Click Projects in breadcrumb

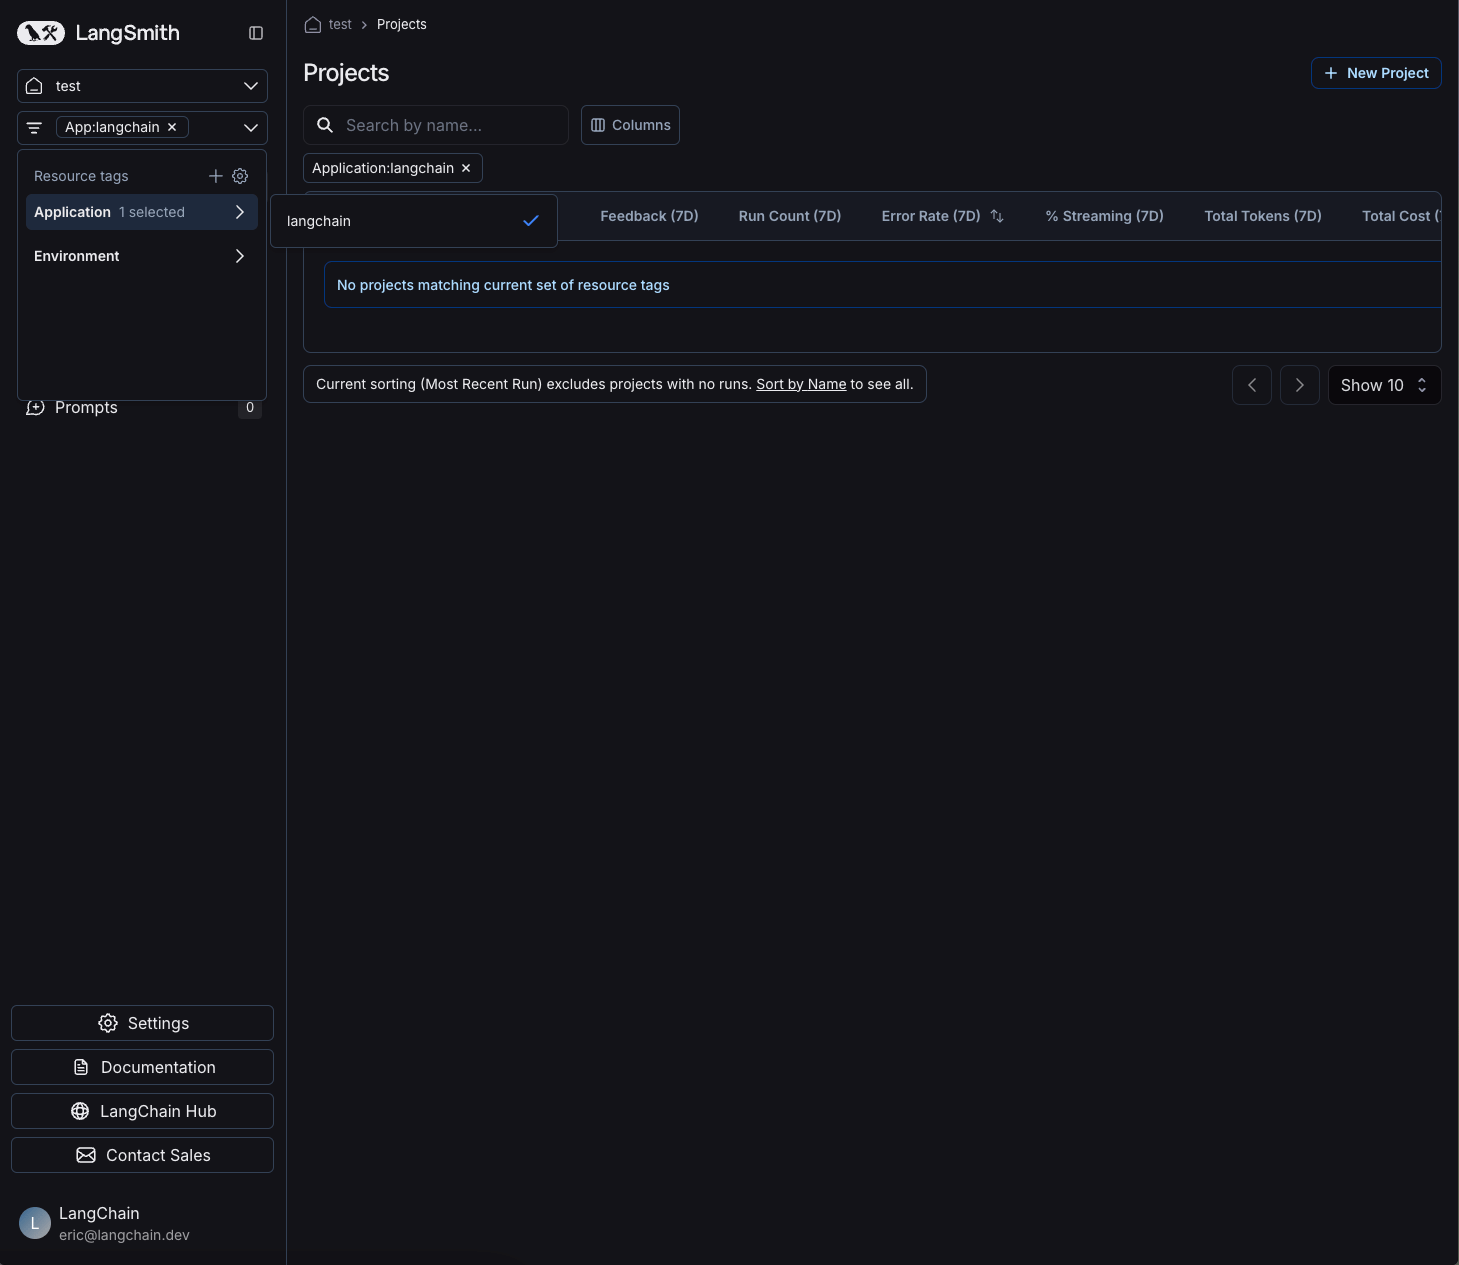402,24
